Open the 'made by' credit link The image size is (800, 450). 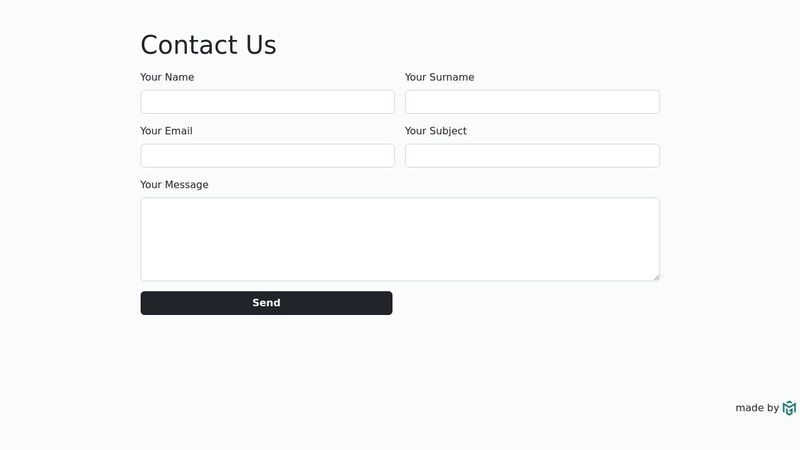[765, 408]
